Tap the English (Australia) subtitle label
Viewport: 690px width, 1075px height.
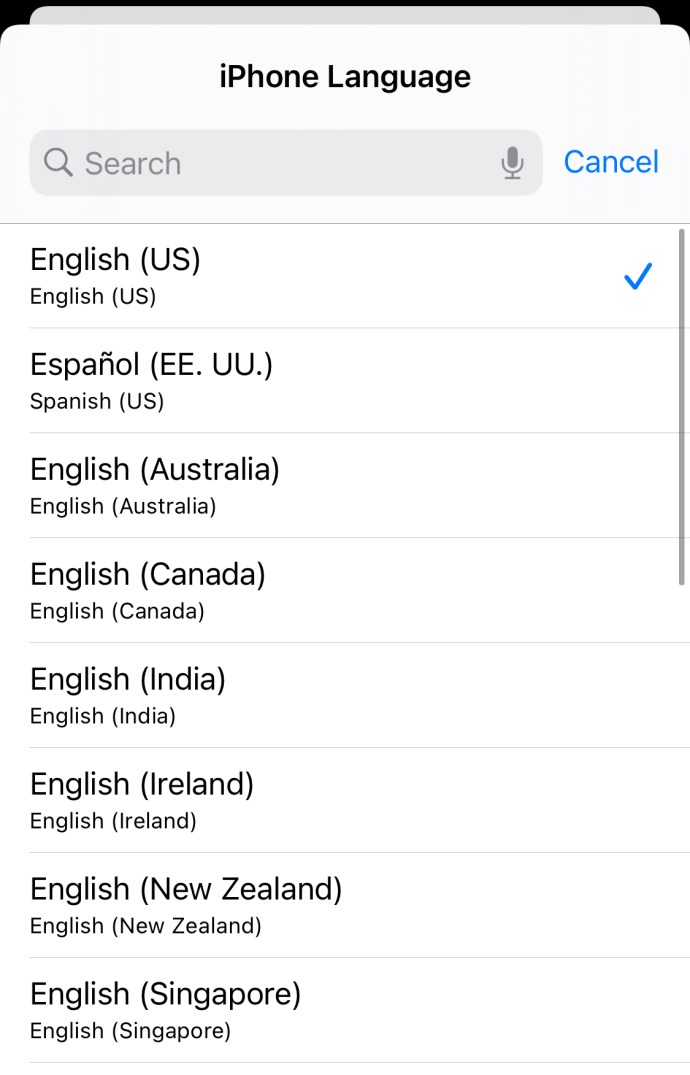[123, 507]
